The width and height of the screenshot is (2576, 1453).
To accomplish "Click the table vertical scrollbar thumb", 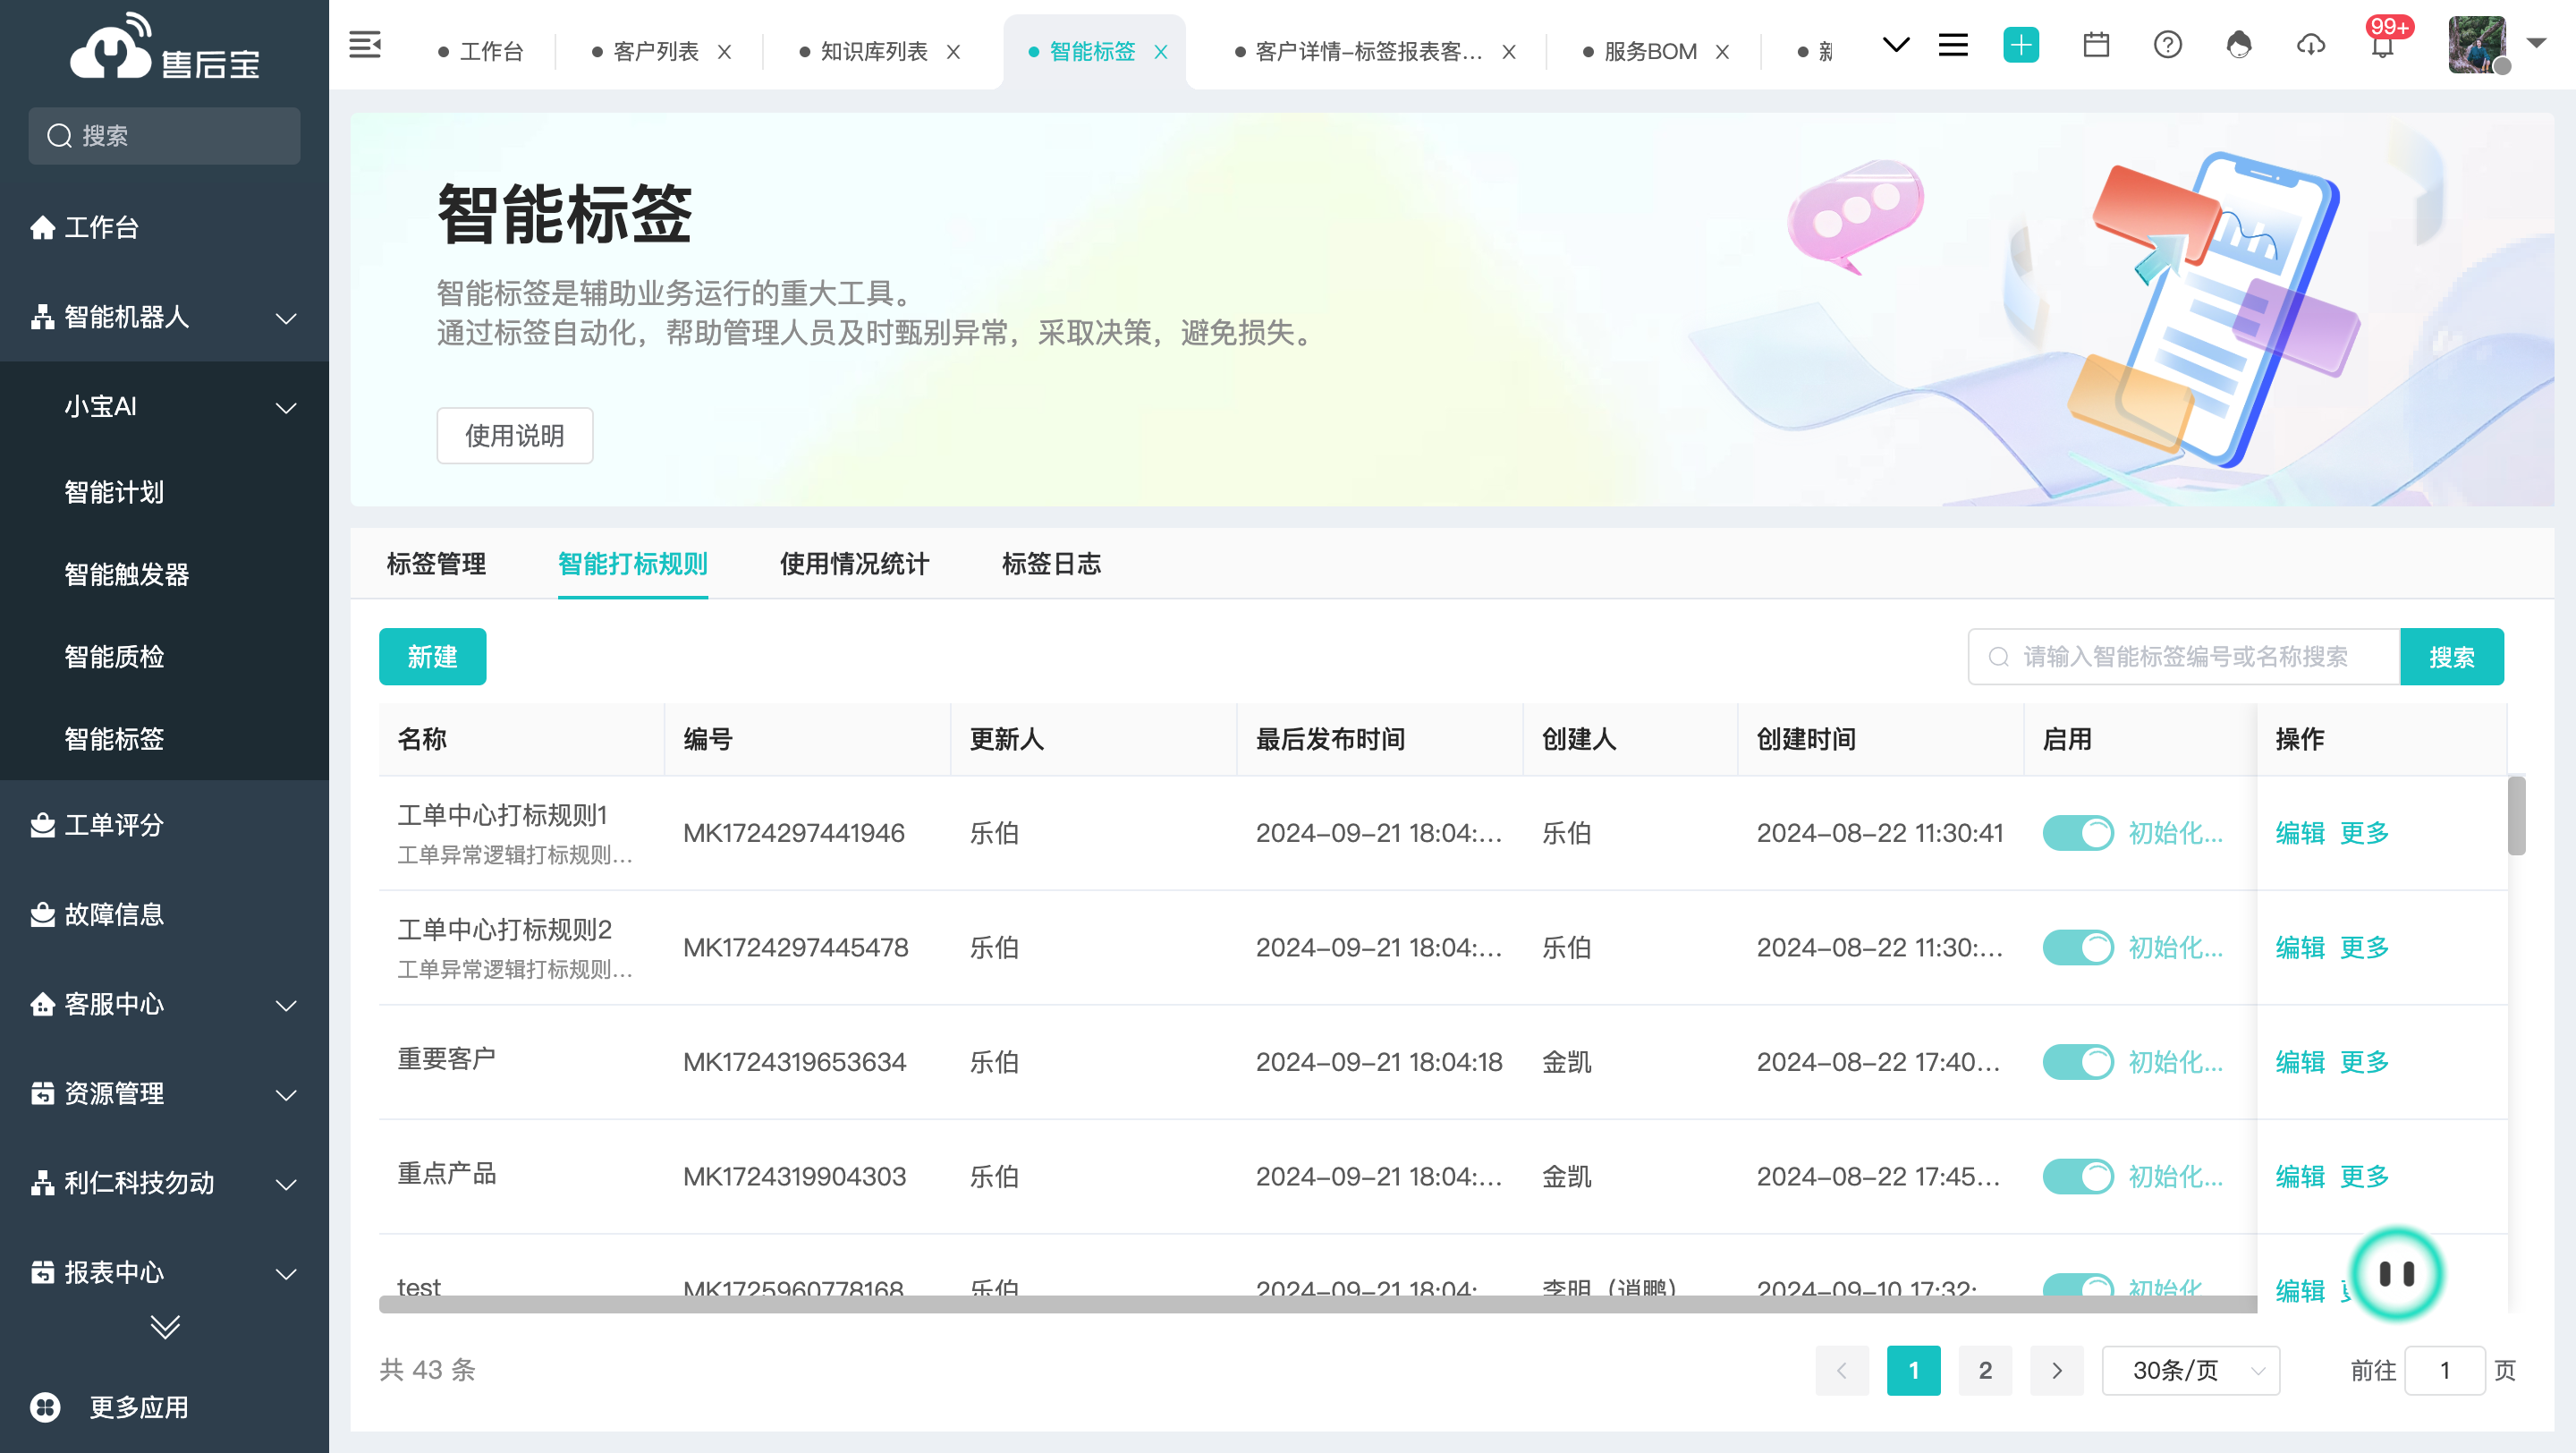I will click(2517, 815).
